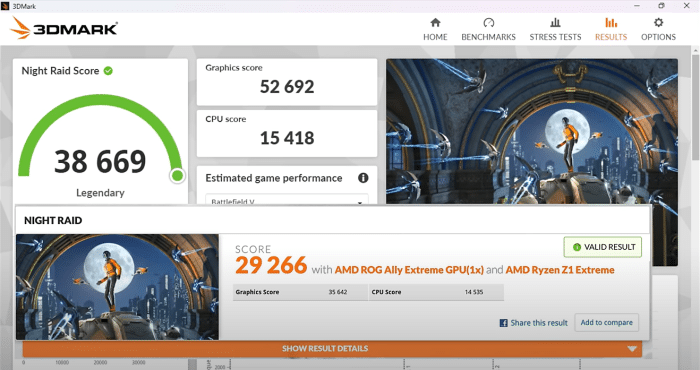Screen dimensions: 700x370
Task: Click the Valid Result badge
Action: click(x=603, y=247)
